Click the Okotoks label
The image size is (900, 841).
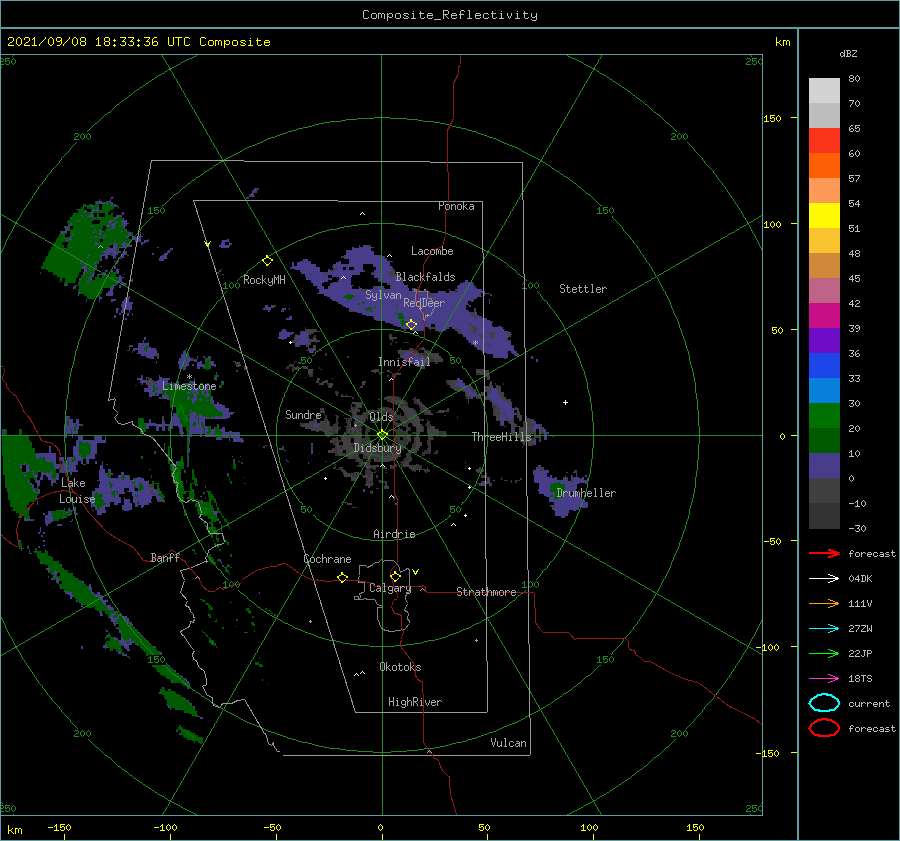point(400,667)
